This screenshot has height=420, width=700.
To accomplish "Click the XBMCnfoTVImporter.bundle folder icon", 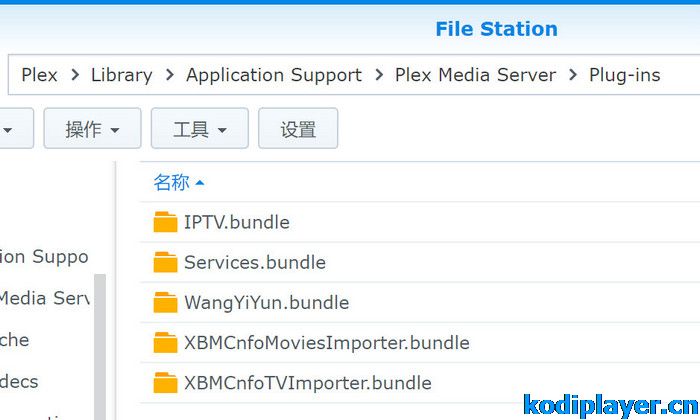I will pos(165,383).
